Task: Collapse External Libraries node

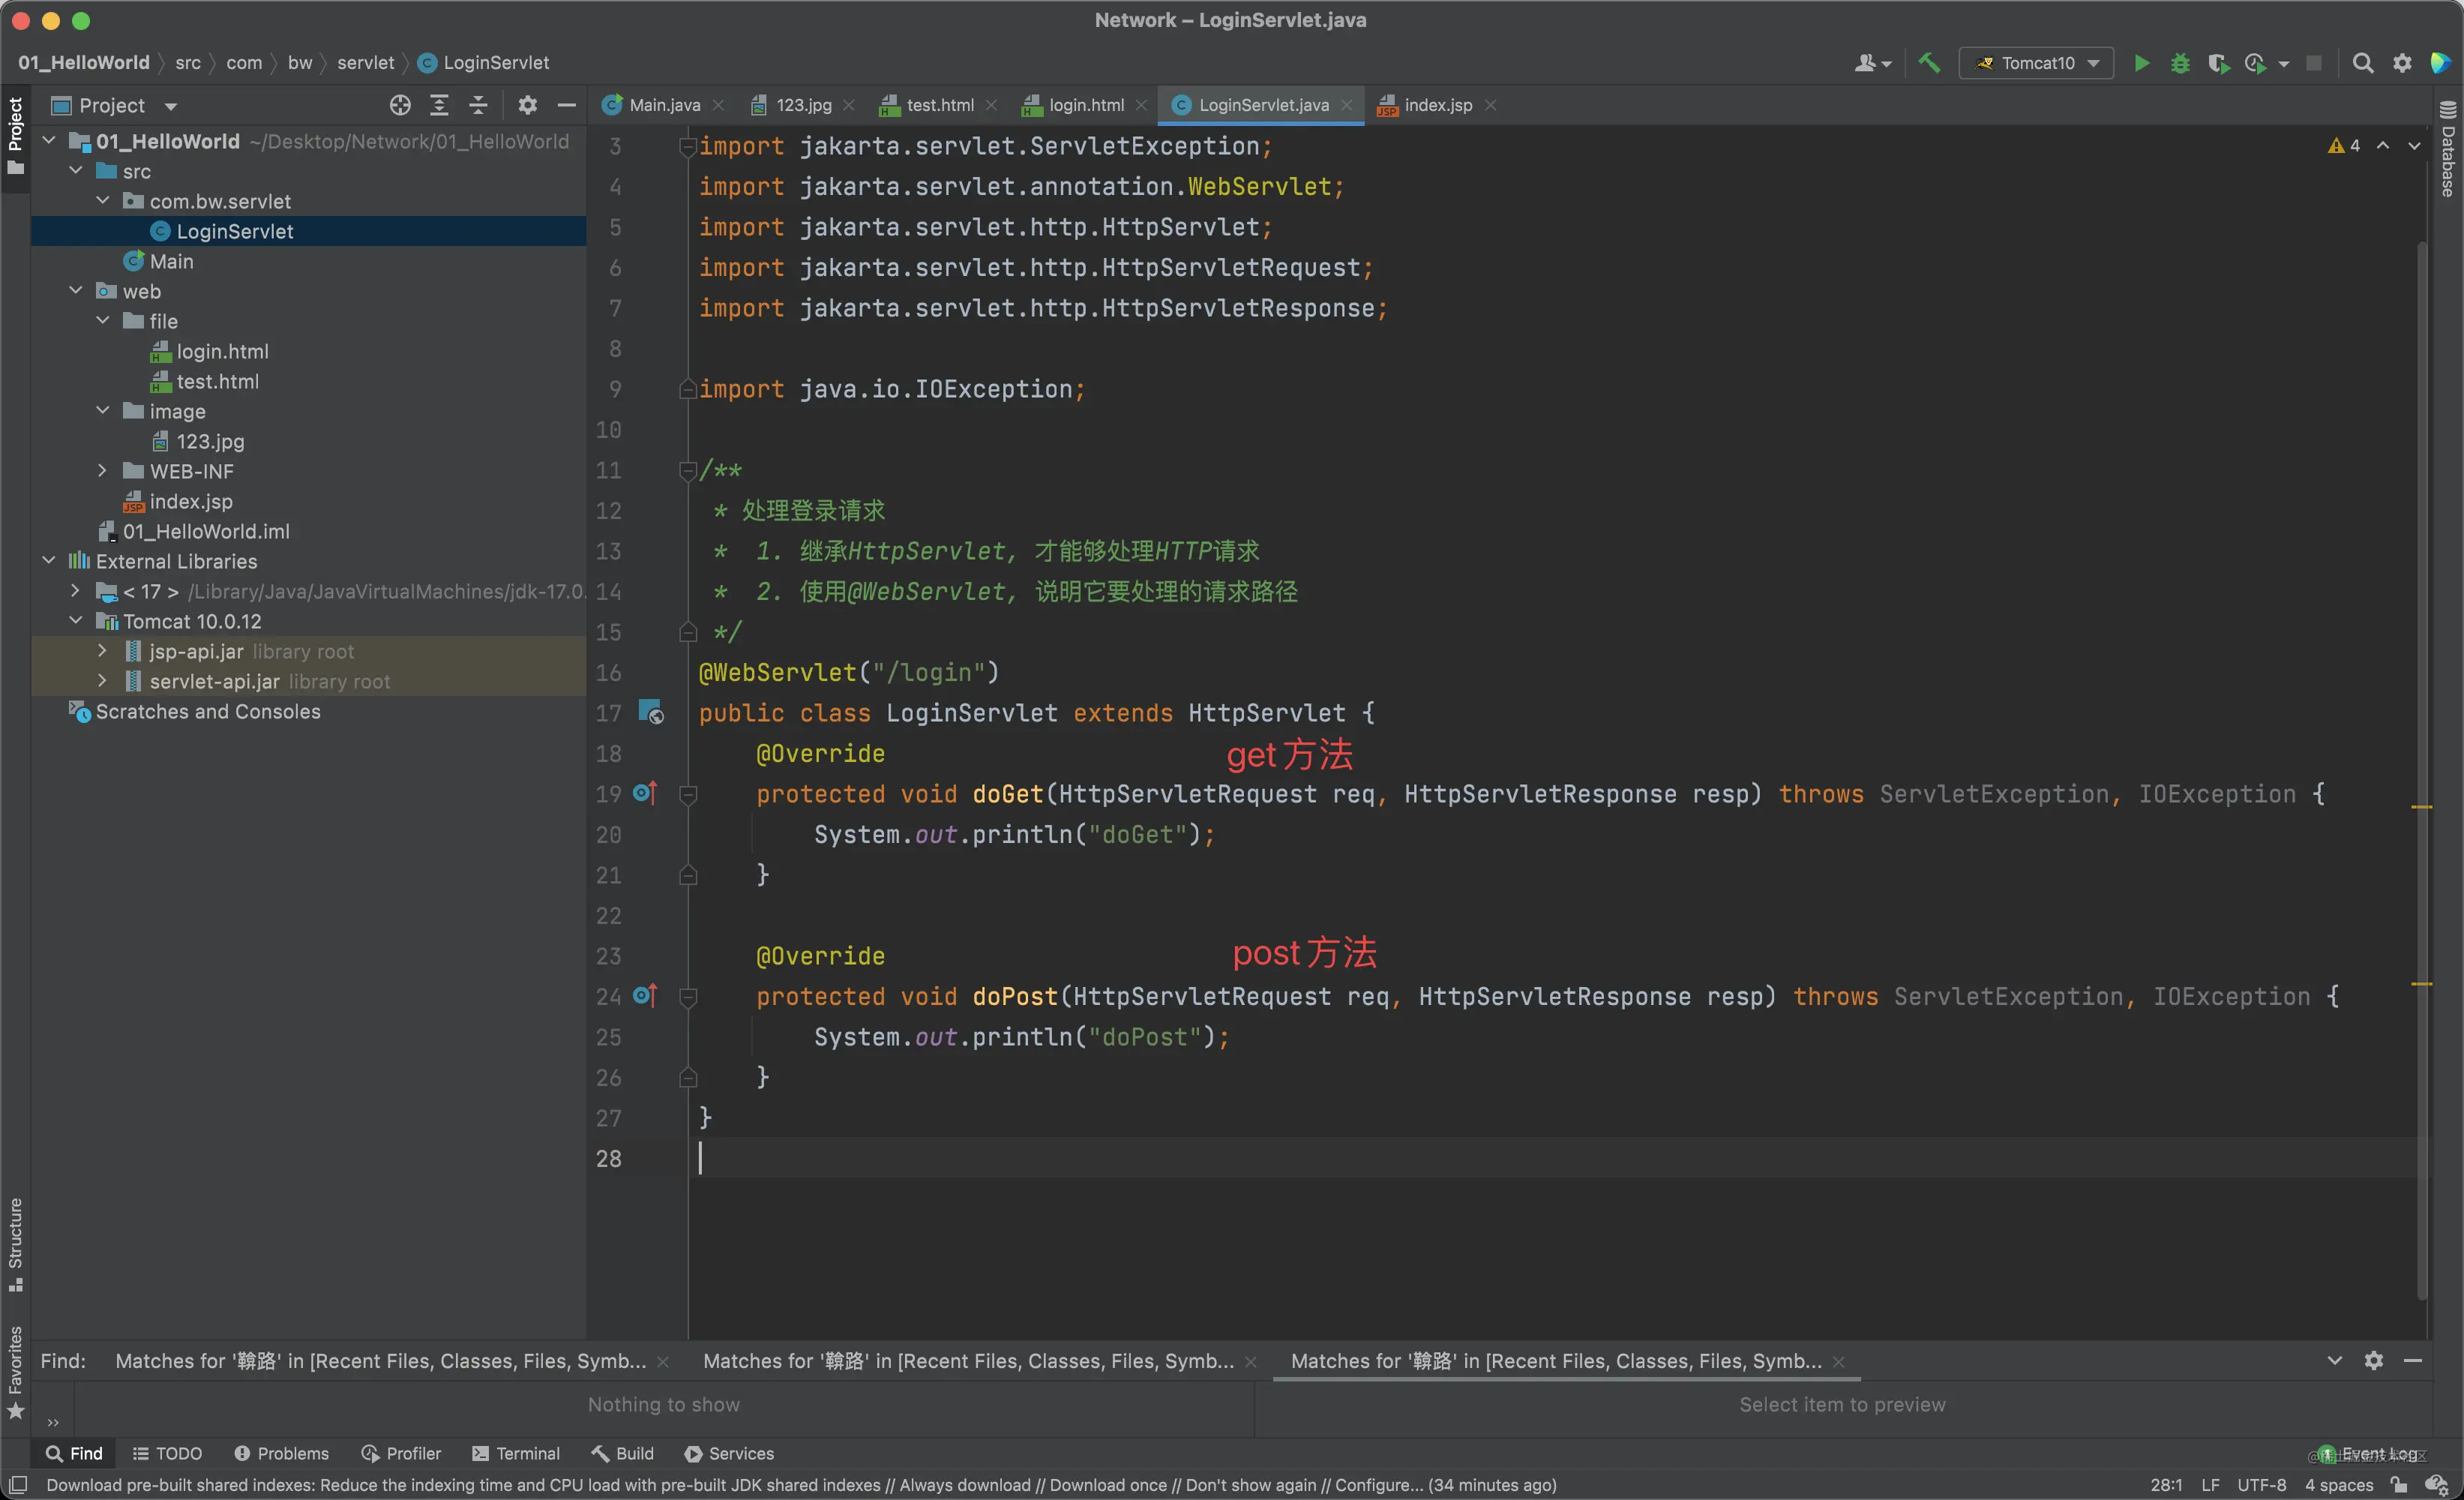Action: tap(49, 561)
